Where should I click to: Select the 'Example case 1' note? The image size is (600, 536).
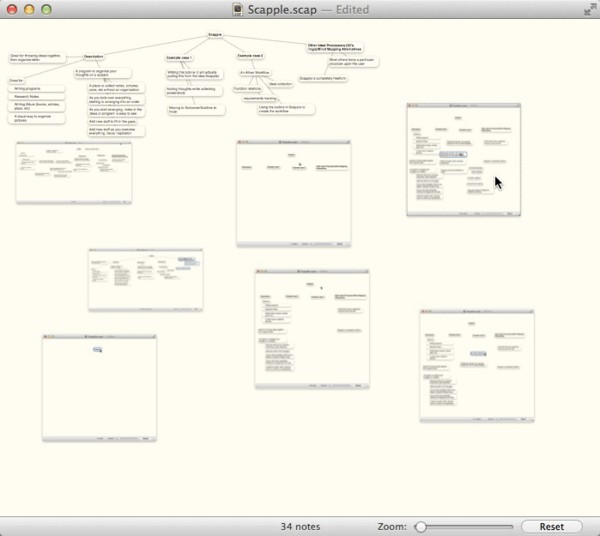coord(179,58)
